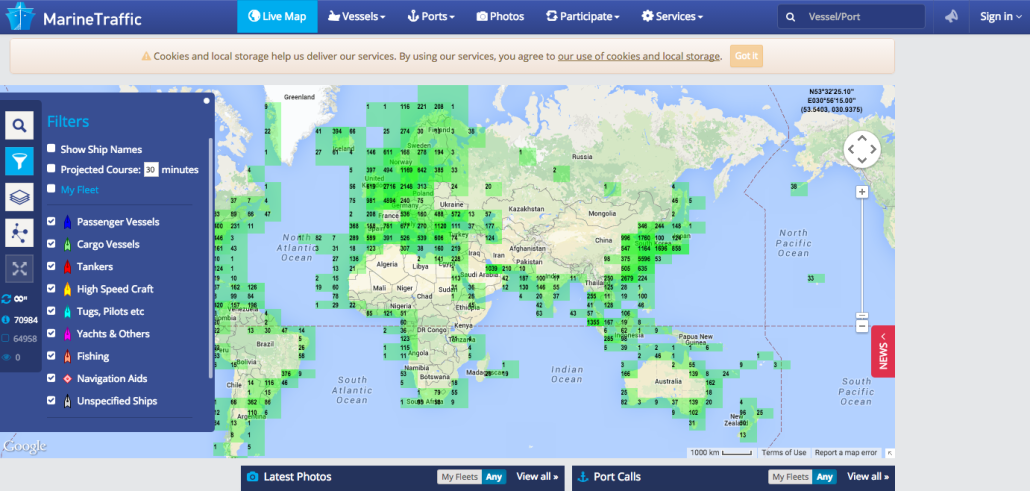Image resolution: width=1030 pixels, height=491 pixels.
Task: Click the eye icon beside 0
Action: tap(6, 358)
